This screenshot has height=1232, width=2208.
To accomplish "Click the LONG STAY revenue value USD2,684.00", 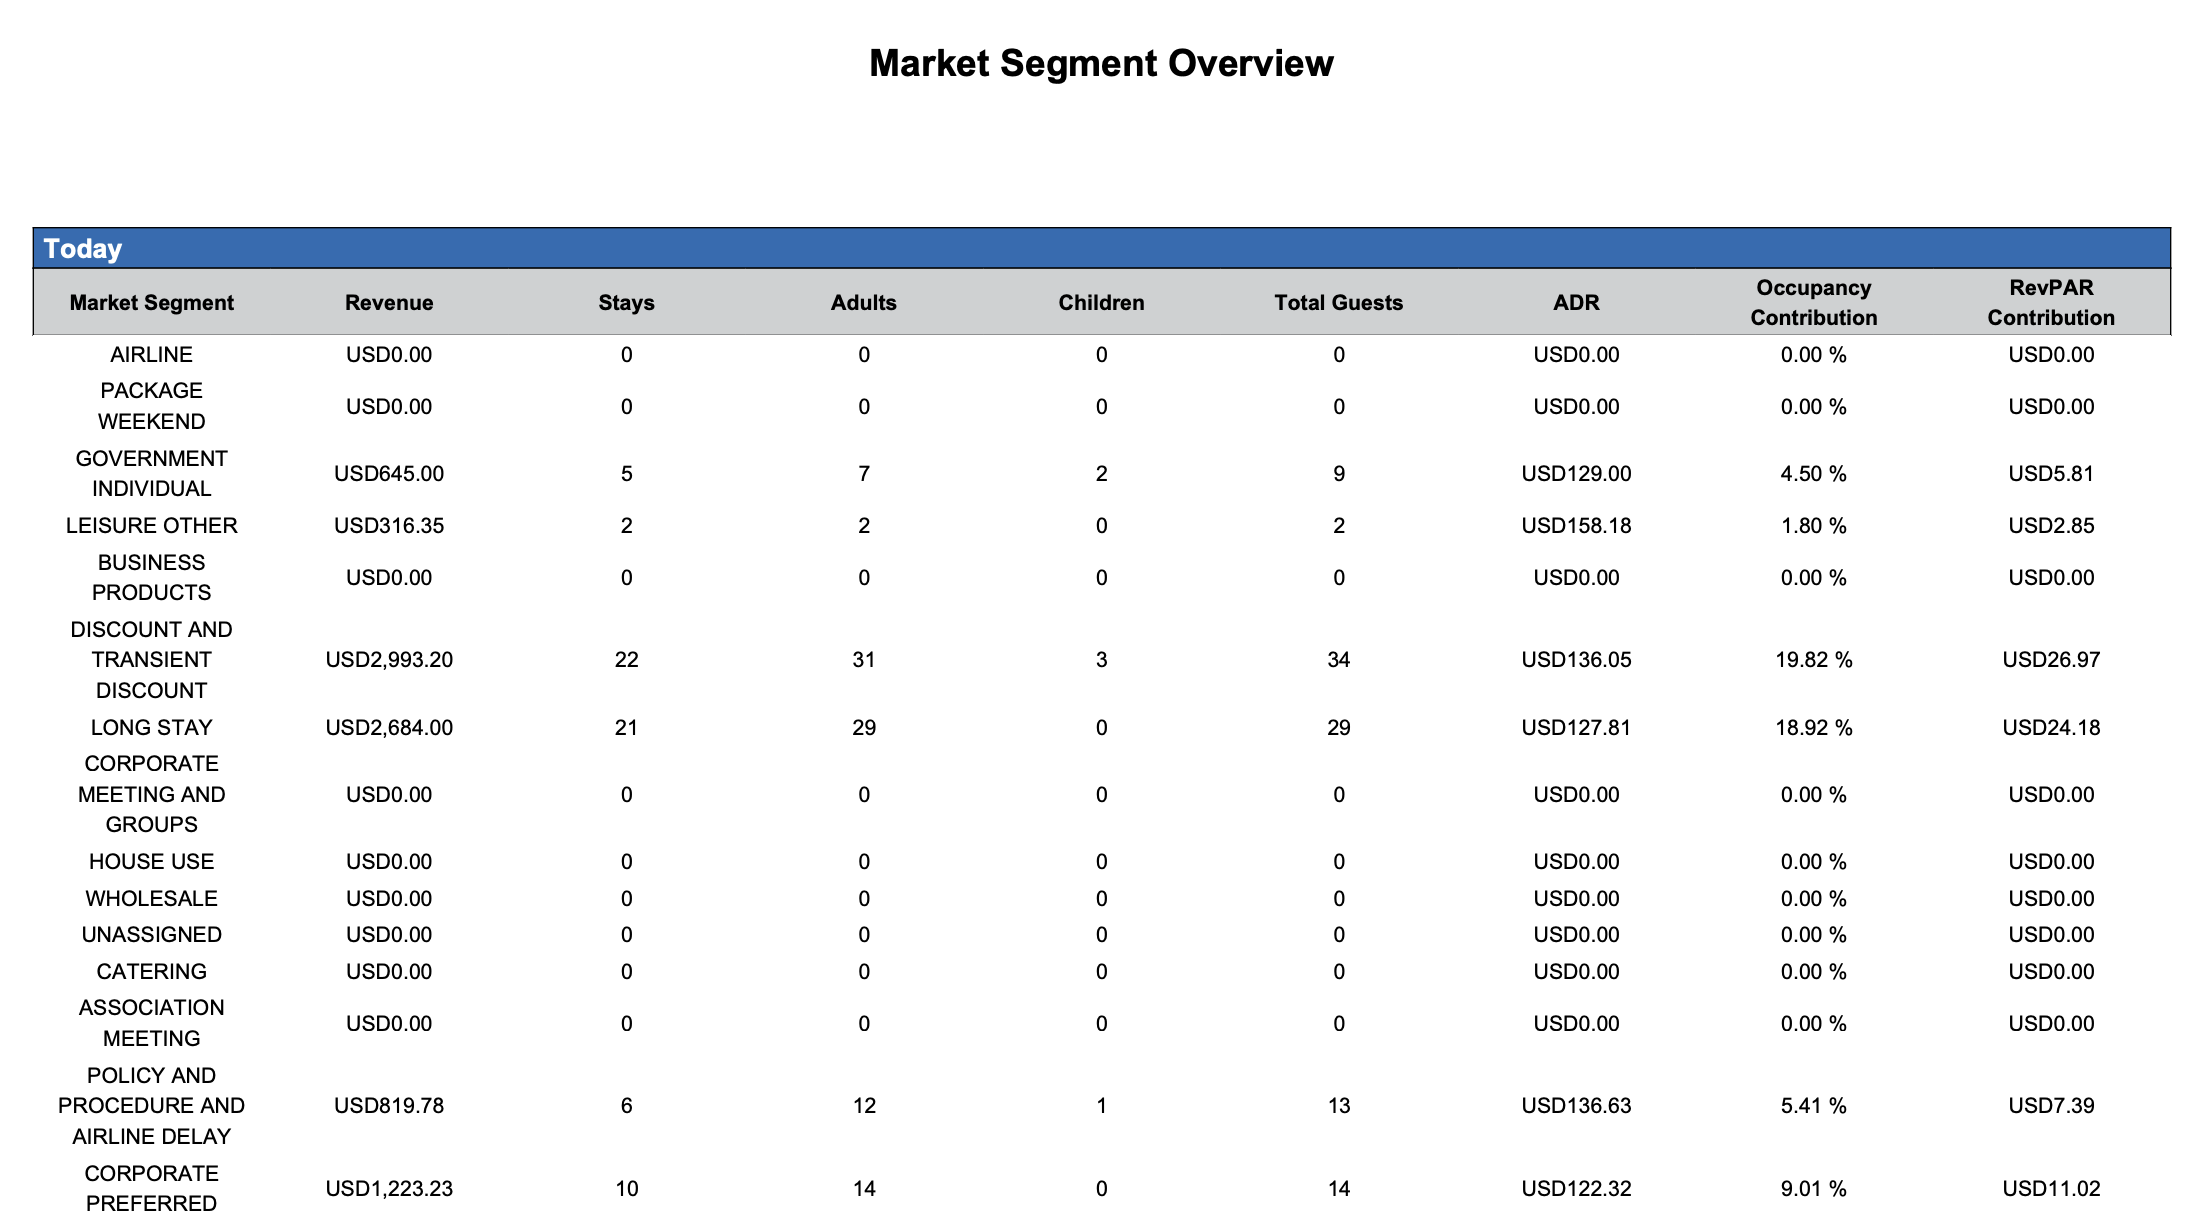I will pyautogui.click(x=389, y=728).
